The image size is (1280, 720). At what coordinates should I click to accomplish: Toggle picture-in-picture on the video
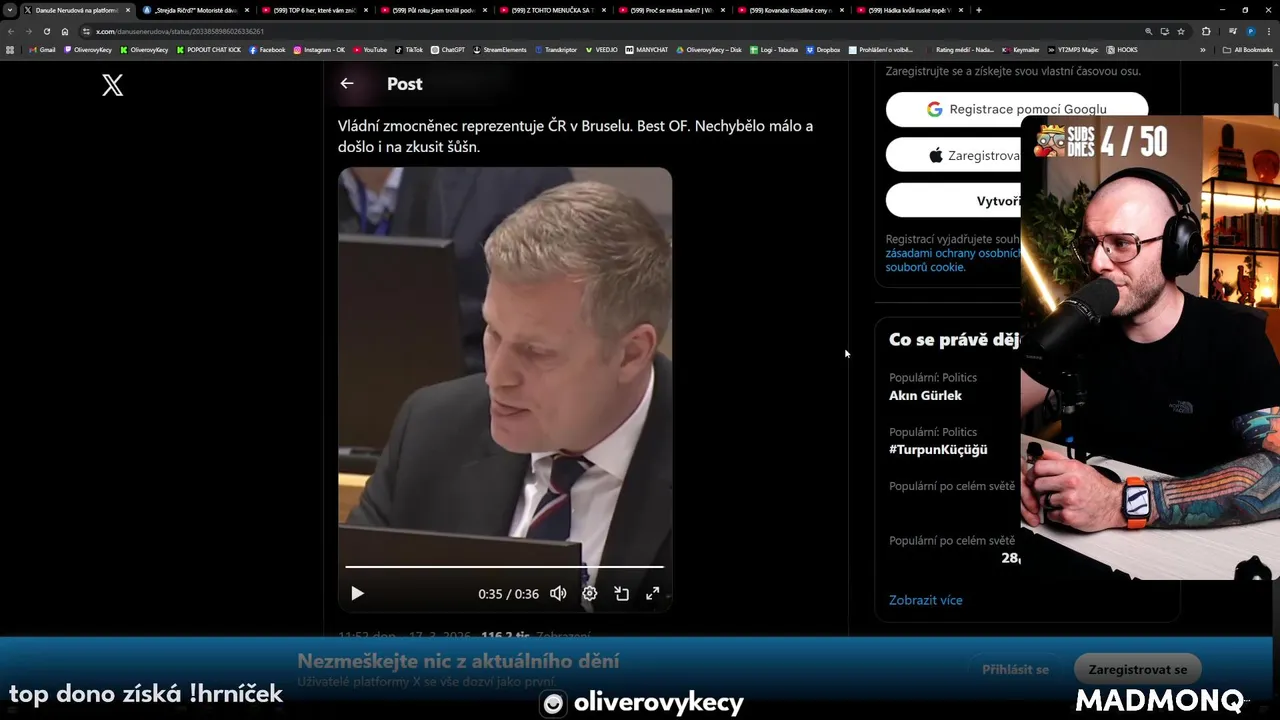(621, 593)
